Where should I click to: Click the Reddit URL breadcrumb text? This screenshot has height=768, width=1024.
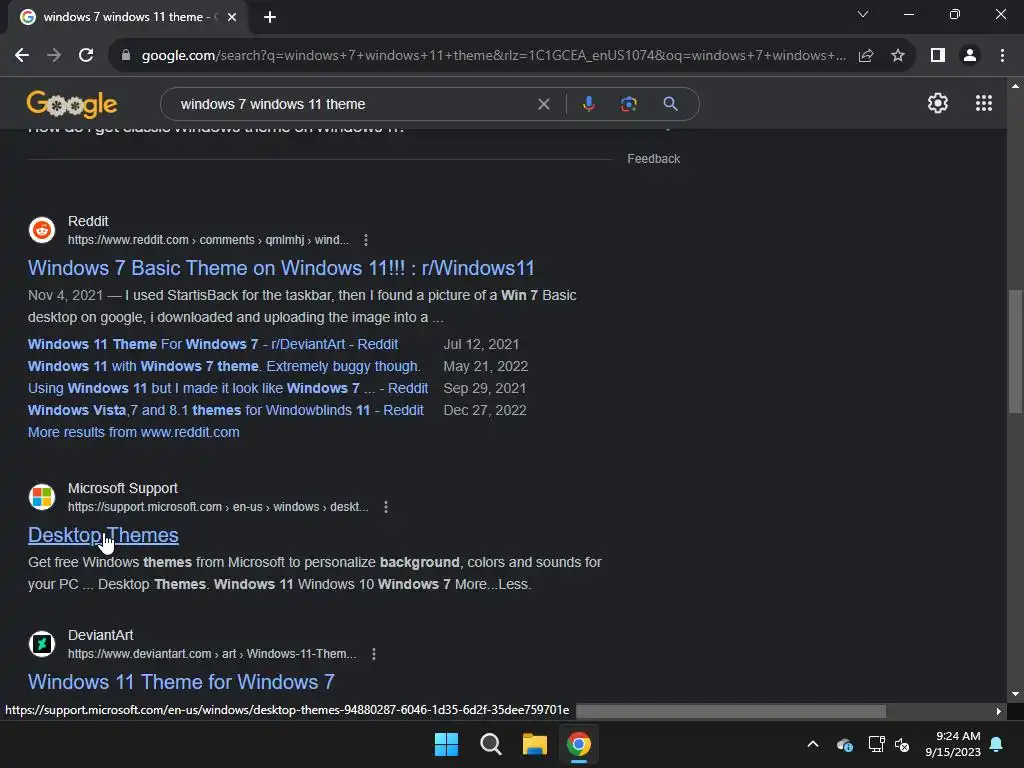coord(208,240)
